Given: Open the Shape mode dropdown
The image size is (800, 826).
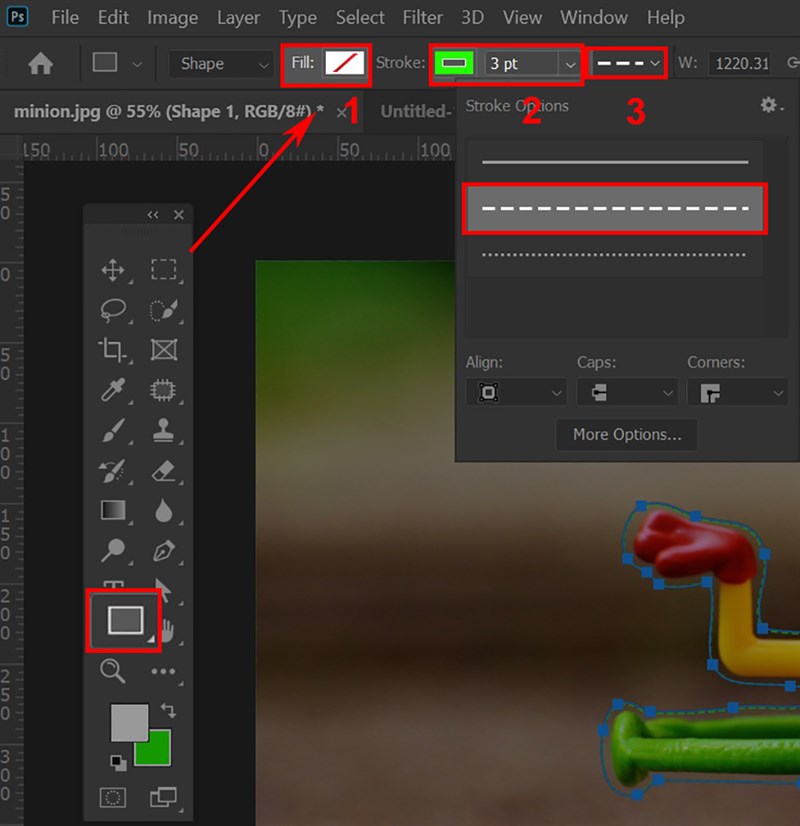Looking at the screenshot, I should point(222,64).
